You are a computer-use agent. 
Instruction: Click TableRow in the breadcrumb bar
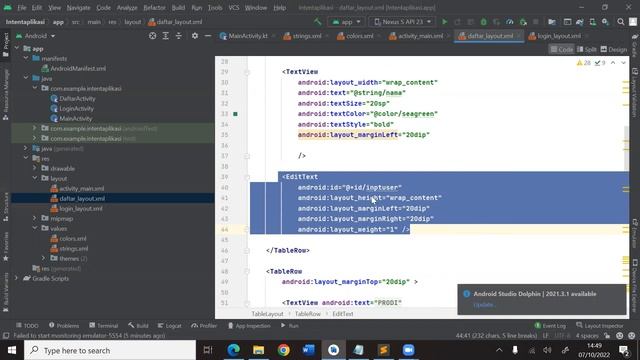point(308,314)
